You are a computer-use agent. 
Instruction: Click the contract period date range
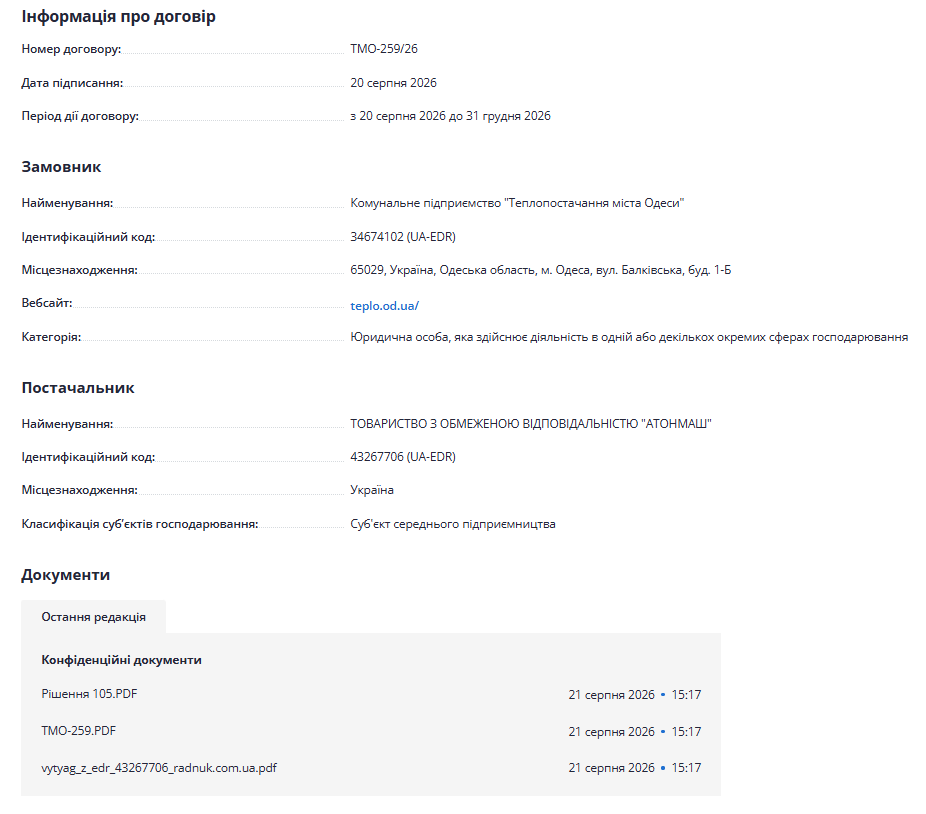pos(450,116)
